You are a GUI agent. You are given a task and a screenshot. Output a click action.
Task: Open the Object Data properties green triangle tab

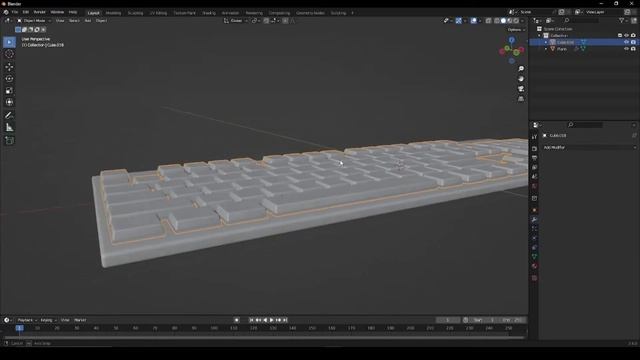(534, 257)
